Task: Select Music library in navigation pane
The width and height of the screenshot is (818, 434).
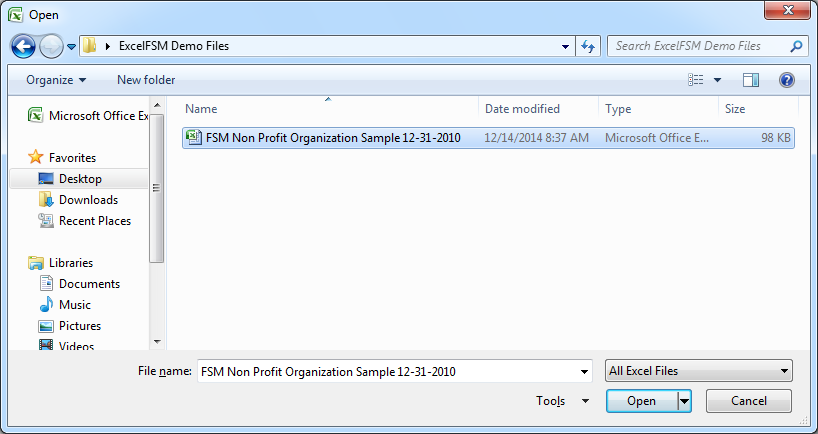Action: point(74,305)
